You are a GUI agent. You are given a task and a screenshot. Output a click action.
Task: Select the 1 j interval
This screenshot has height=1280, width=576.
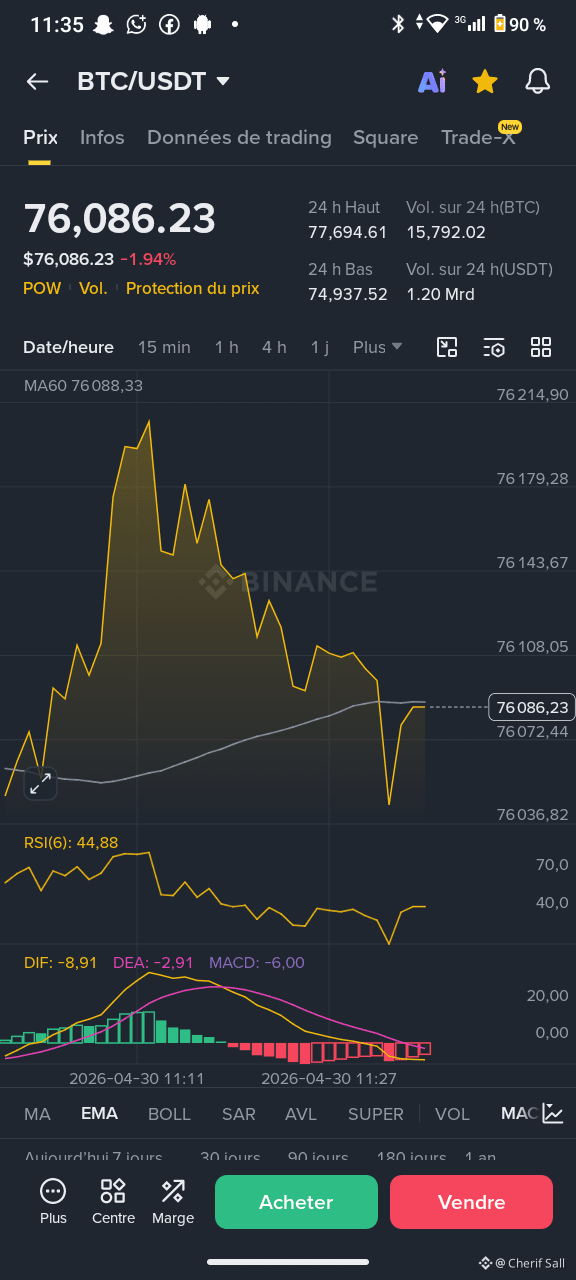click(319, 347)
